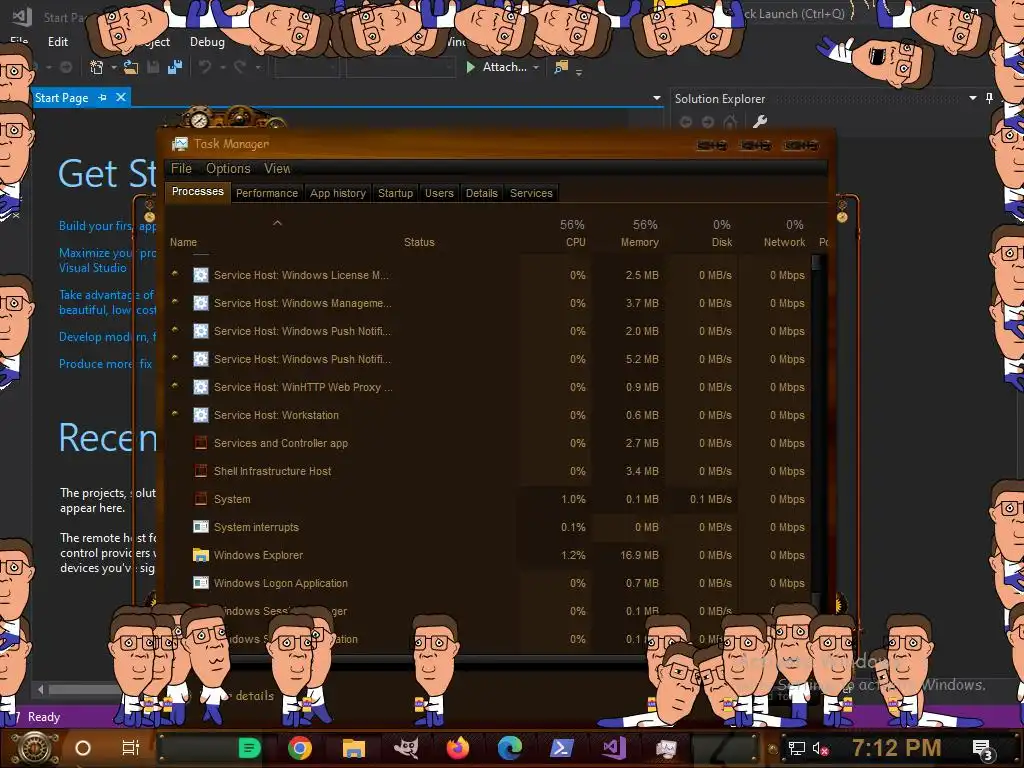Select the Processes tab
The height and width of the screenshot is (768, 1024).
pyautogui.click(x=197, y=191)
